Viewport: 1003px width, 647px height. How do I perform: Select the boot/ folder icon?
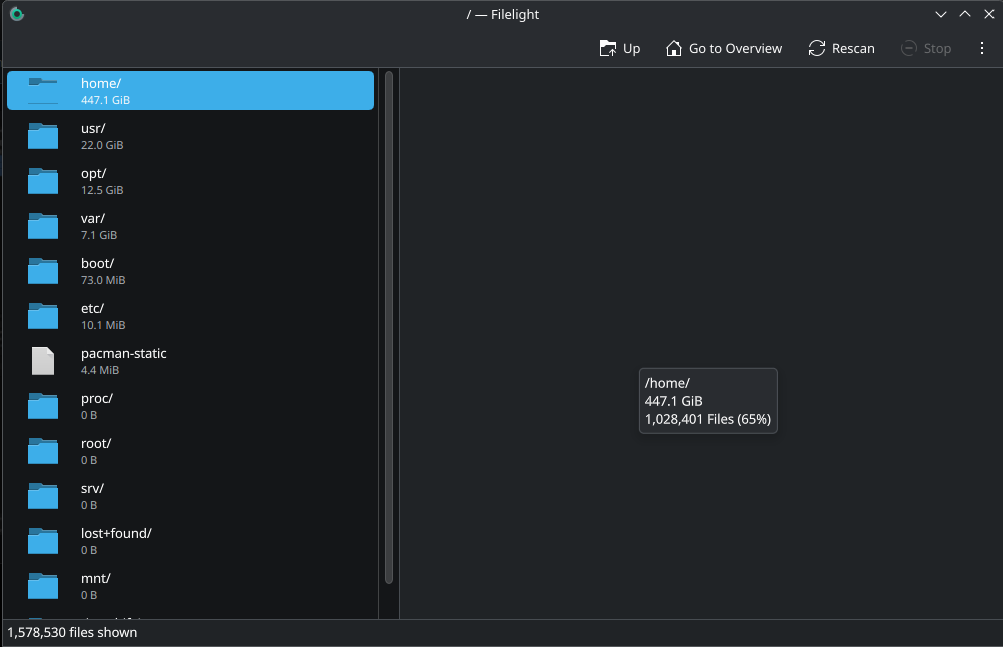pos(43,271)
